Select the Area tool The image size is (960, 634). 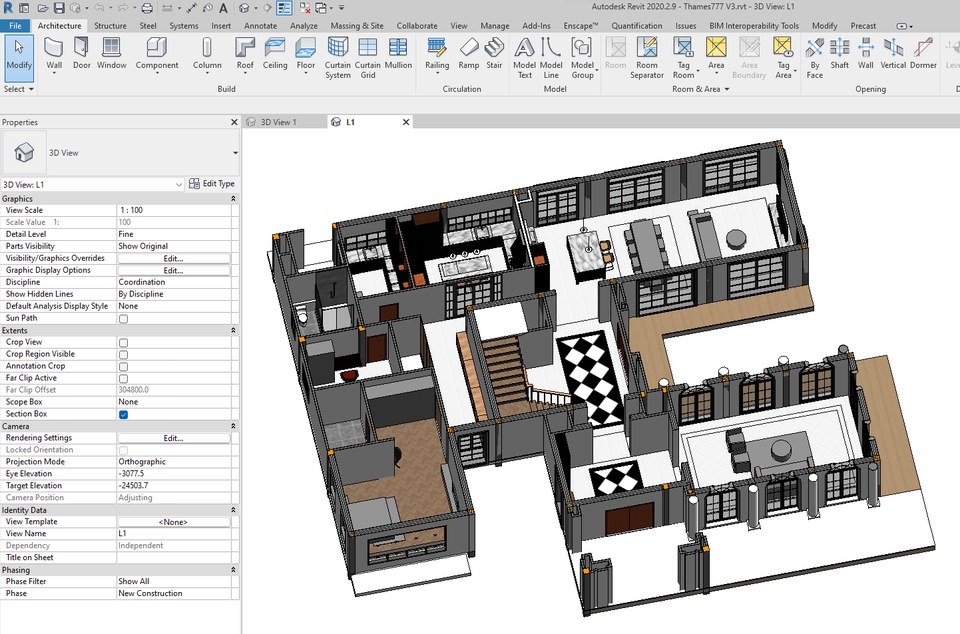click(x=716, y=55)
